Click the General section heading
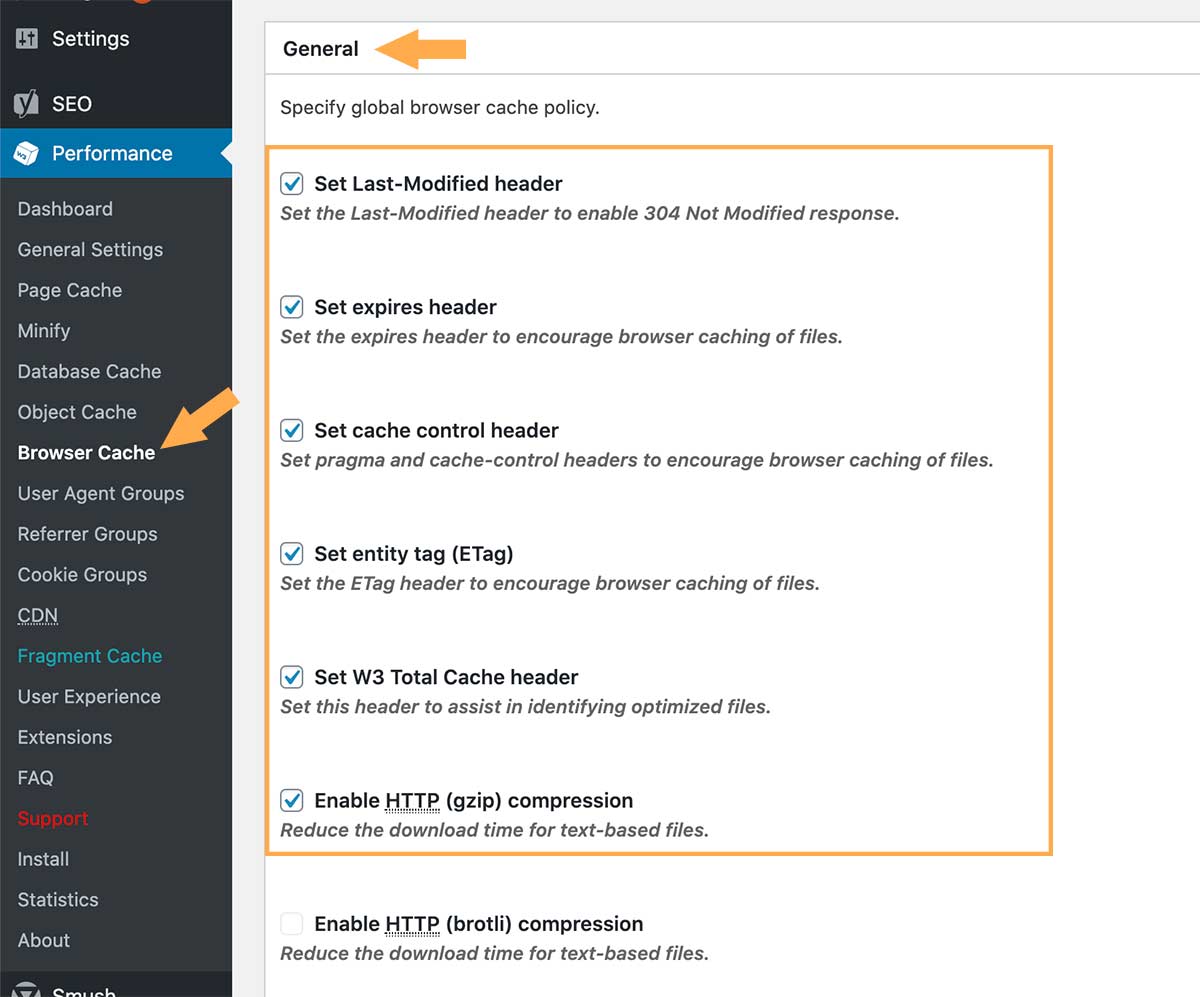The height and width of the screenshot is (997, 1200). click(321, 49)
